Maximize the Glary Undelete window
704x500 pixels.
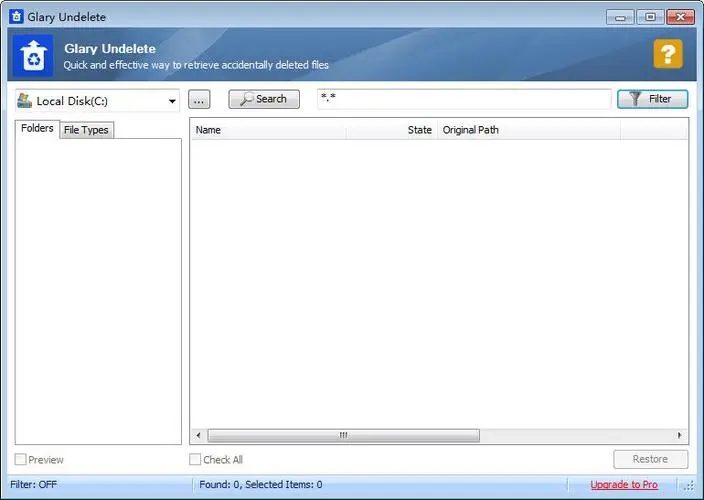650,17
